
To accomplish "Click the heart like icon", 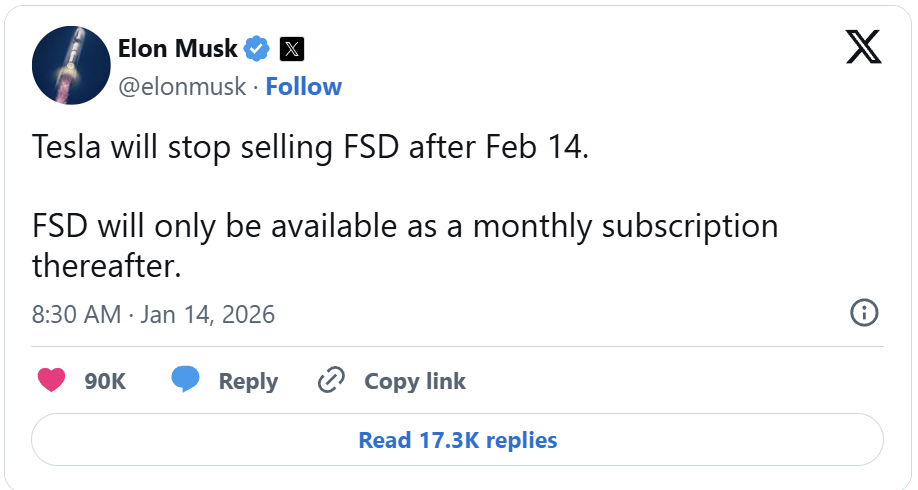I will click(x=52, y=381).
